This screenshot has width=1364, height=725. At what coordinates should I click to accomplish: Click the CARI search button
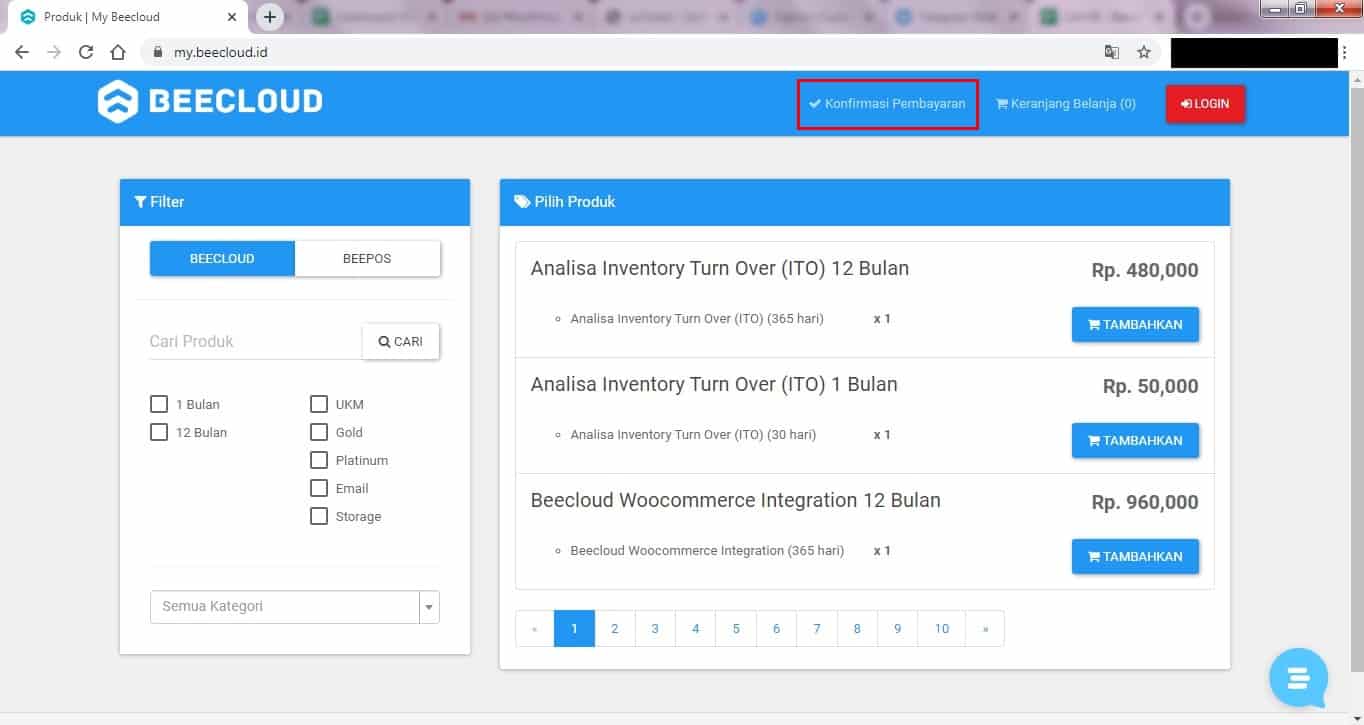coord(401,341)
